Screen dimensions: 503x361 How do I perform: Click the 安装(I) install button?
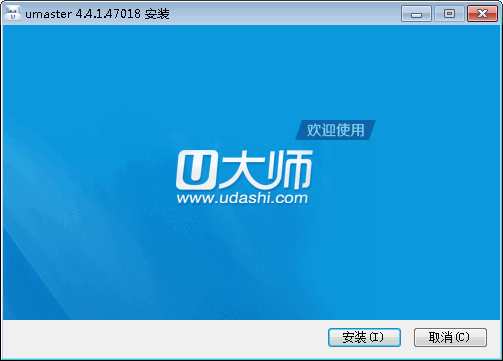tap(364, 337)
